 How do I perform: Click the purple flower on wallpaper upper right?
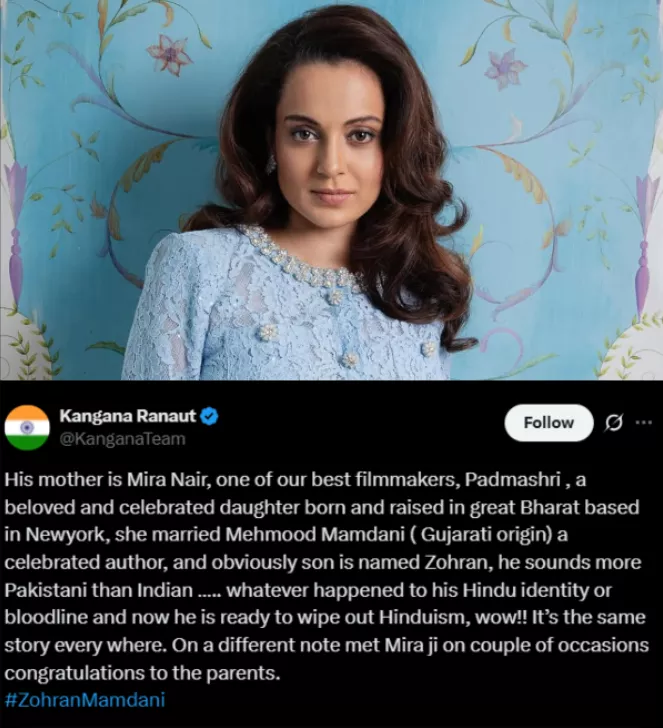[505, 68]
